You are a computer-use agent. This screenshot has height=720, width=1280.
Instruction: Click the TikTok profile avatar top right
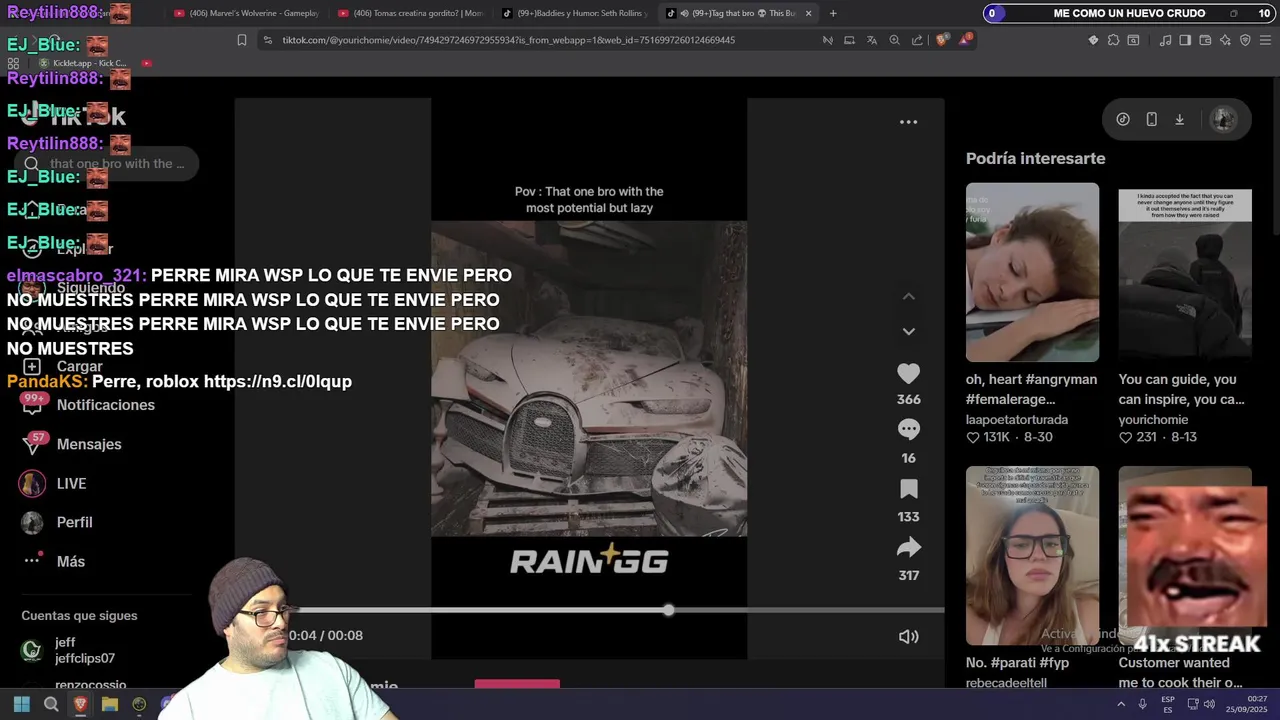(1223, 119)
